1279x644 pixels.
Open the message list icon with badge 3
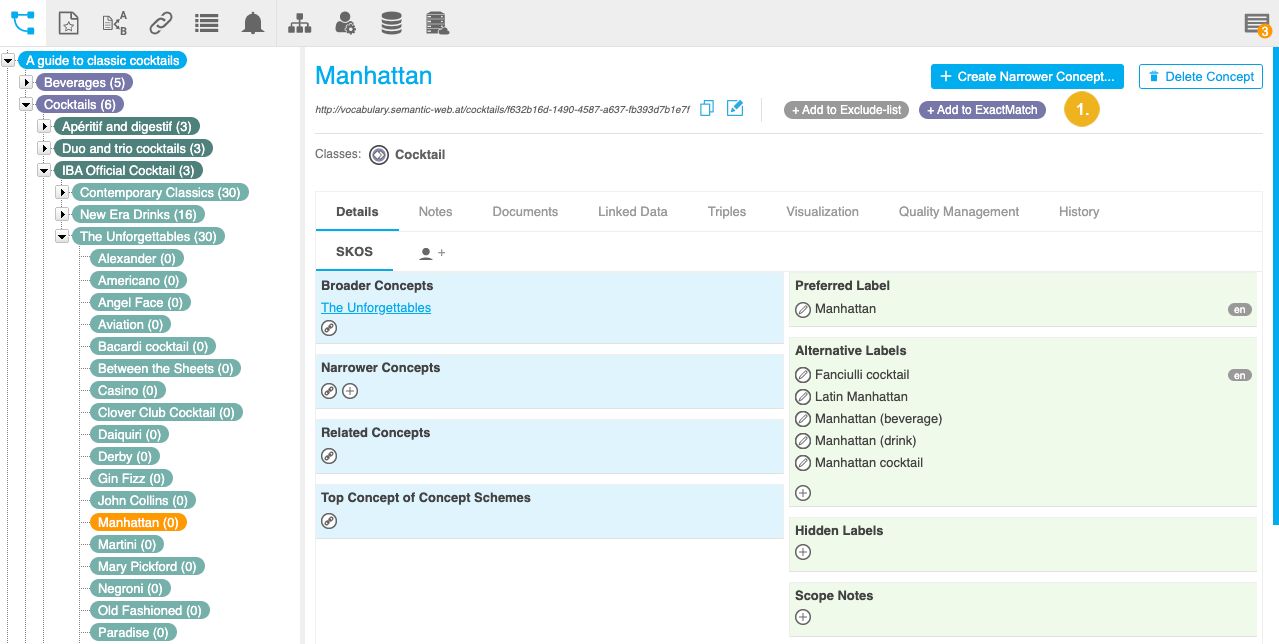pos(1256,24)
